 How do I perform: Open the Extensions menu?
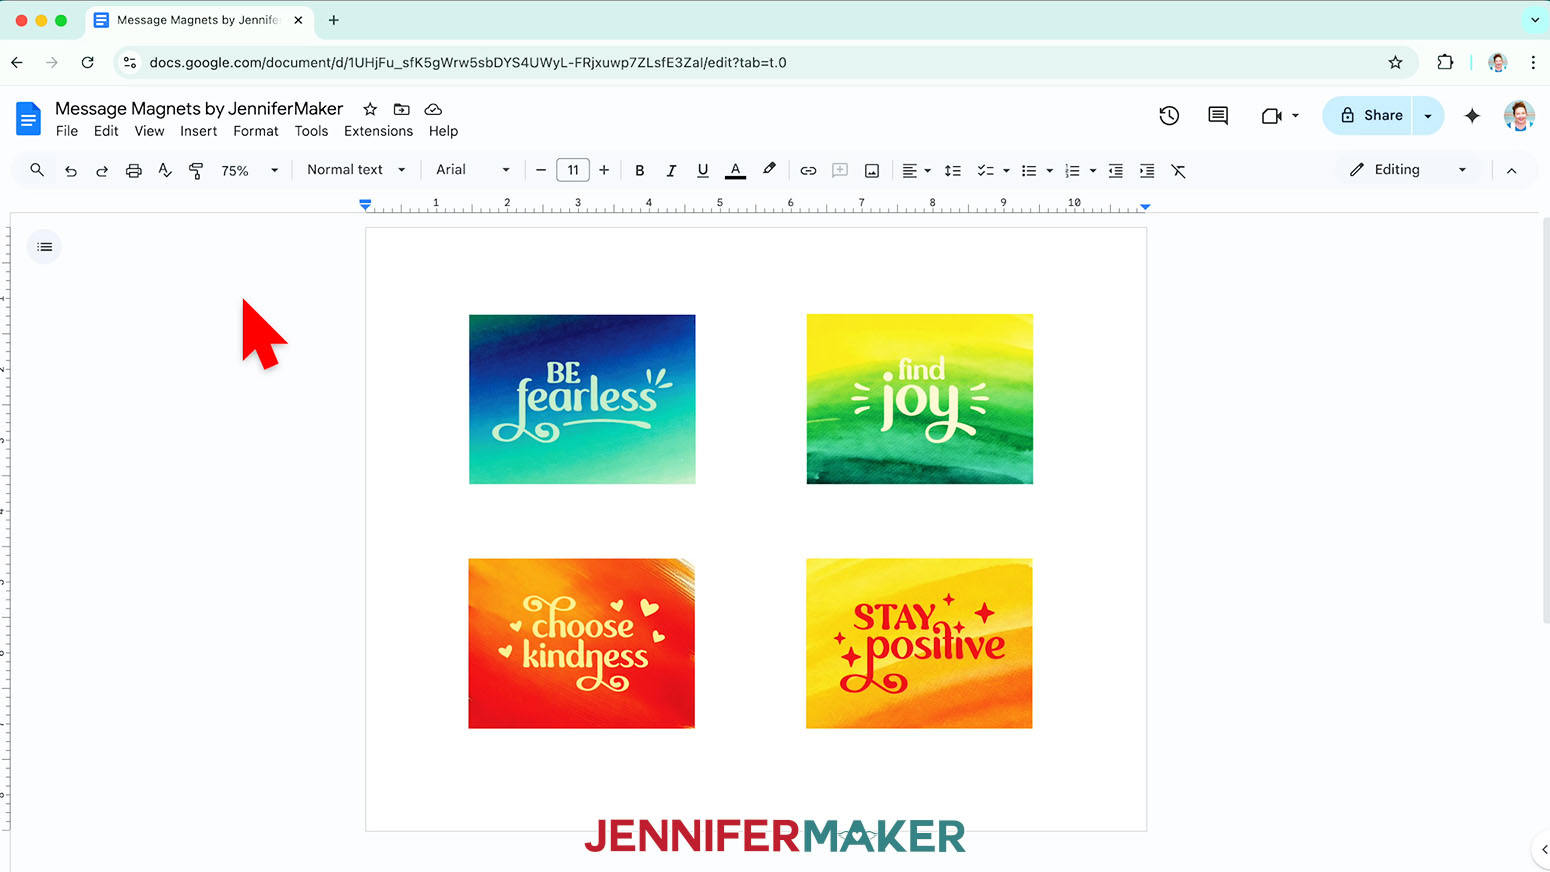(x=378, y=131)
